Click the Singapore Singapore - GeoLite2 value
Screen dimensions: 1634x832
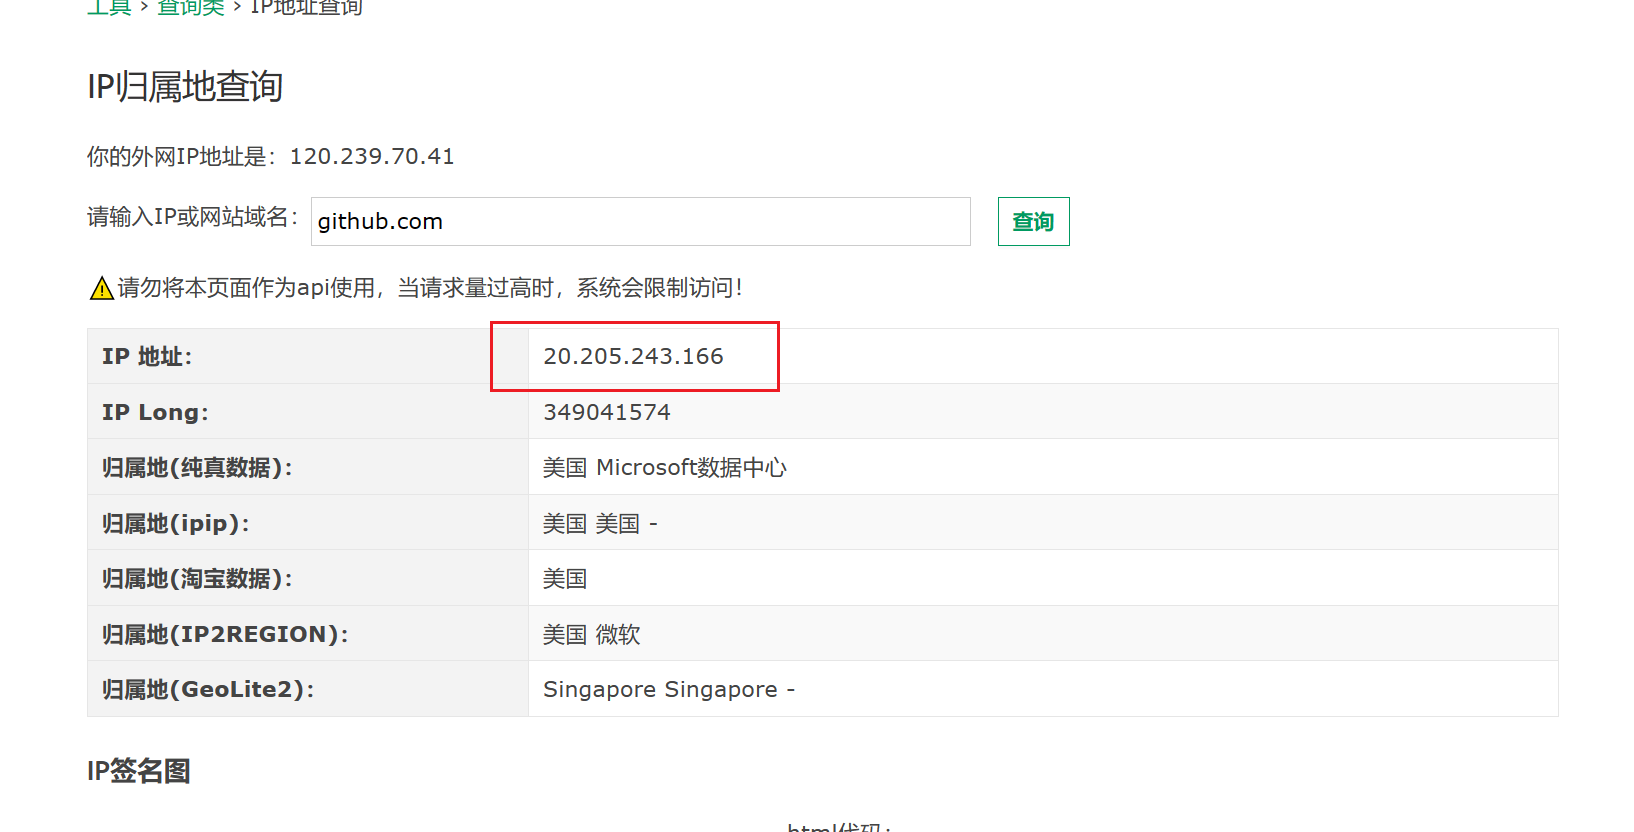coord(669,689)
